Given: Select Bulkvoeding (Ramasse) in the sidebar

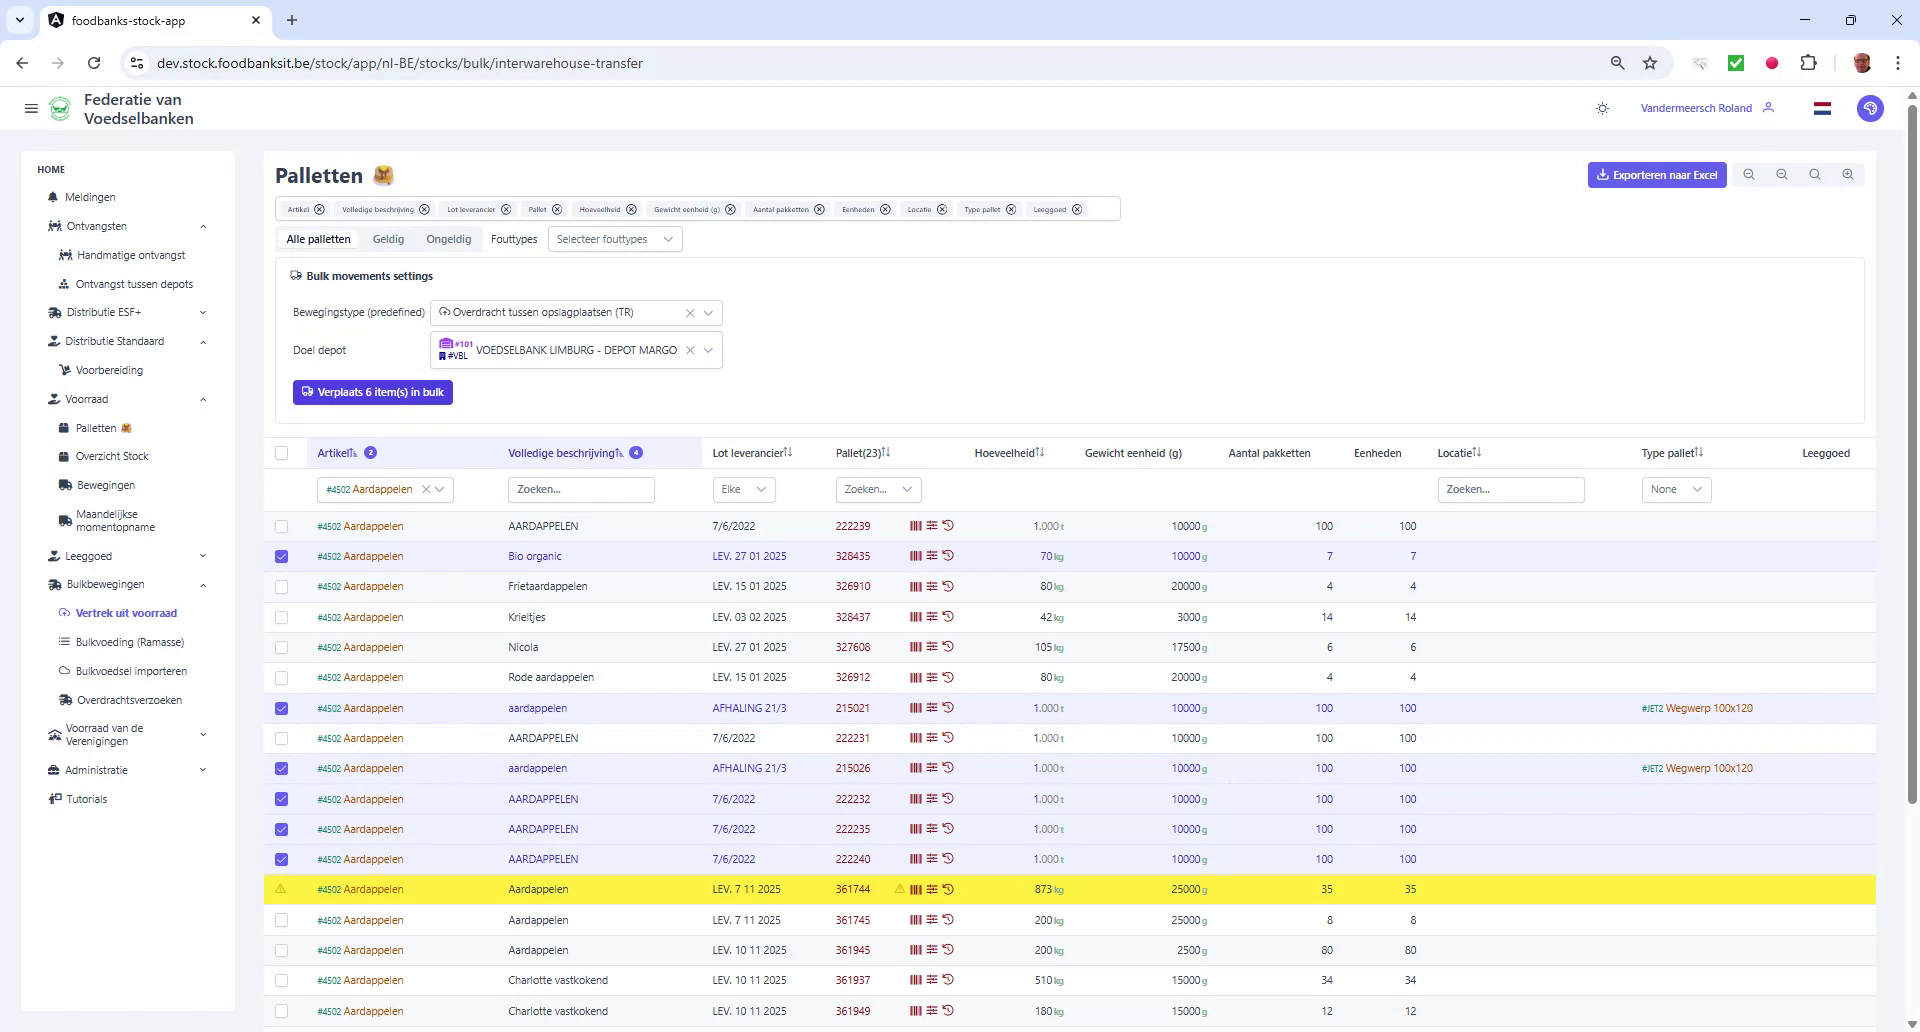Looking at the screenshot, I should (x=130, y=641).
